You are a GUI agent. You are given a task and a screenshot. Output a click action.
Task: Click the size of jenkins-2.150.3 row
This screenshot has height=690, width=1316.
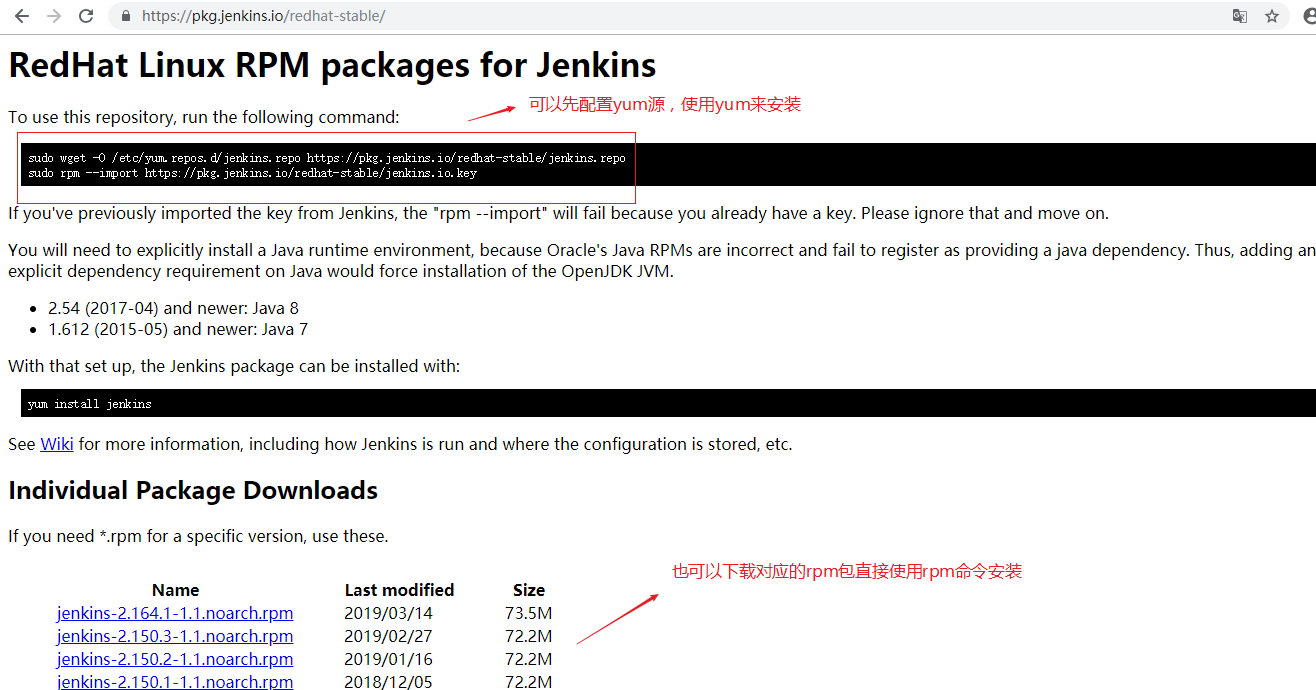click(529, 636)
